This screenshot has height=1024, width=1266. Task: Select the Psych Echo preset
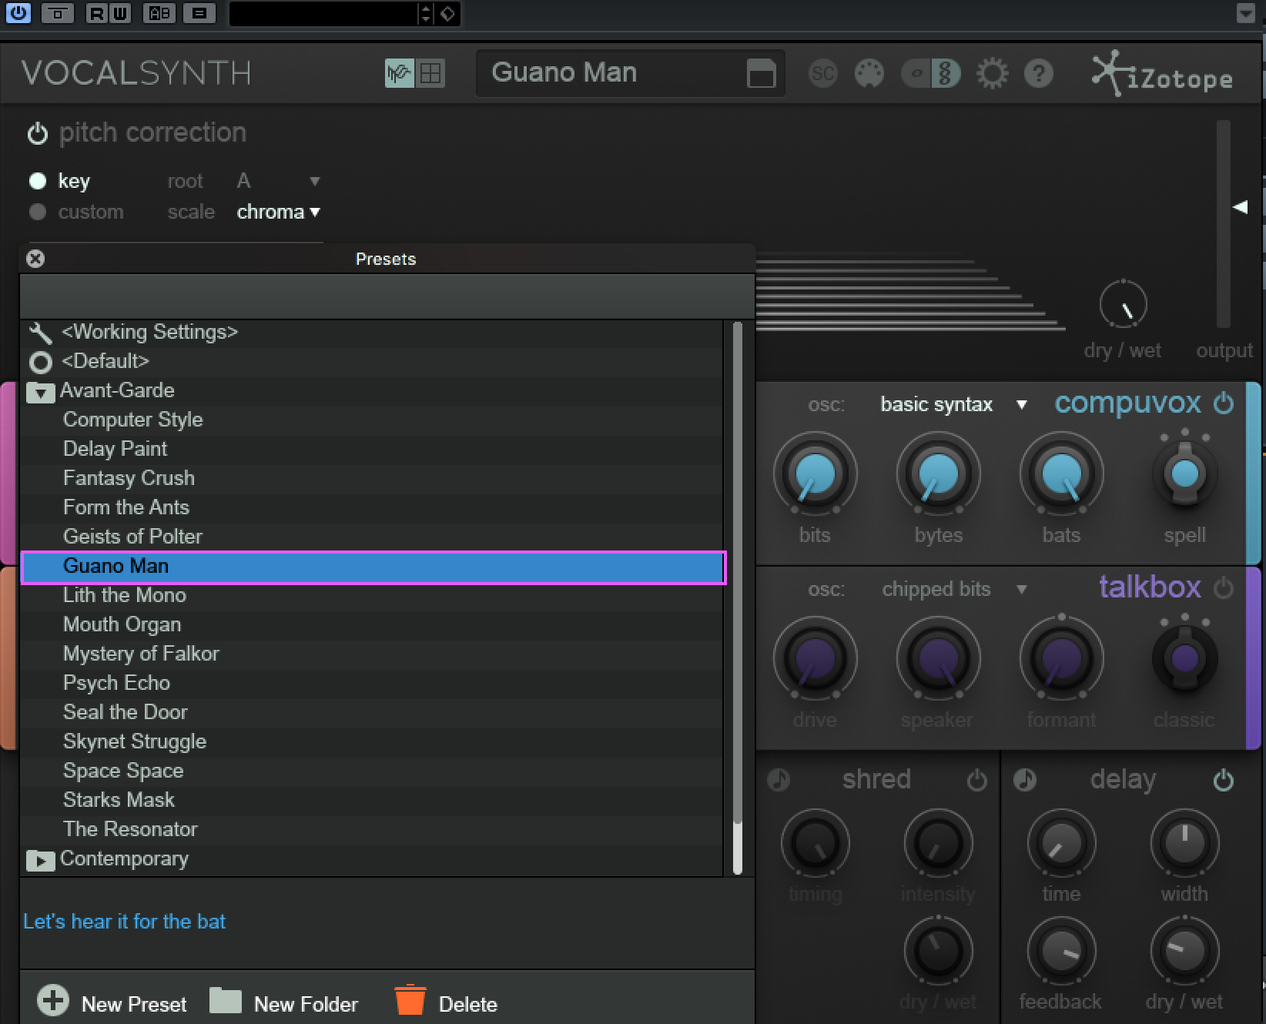tap(371, 683)
